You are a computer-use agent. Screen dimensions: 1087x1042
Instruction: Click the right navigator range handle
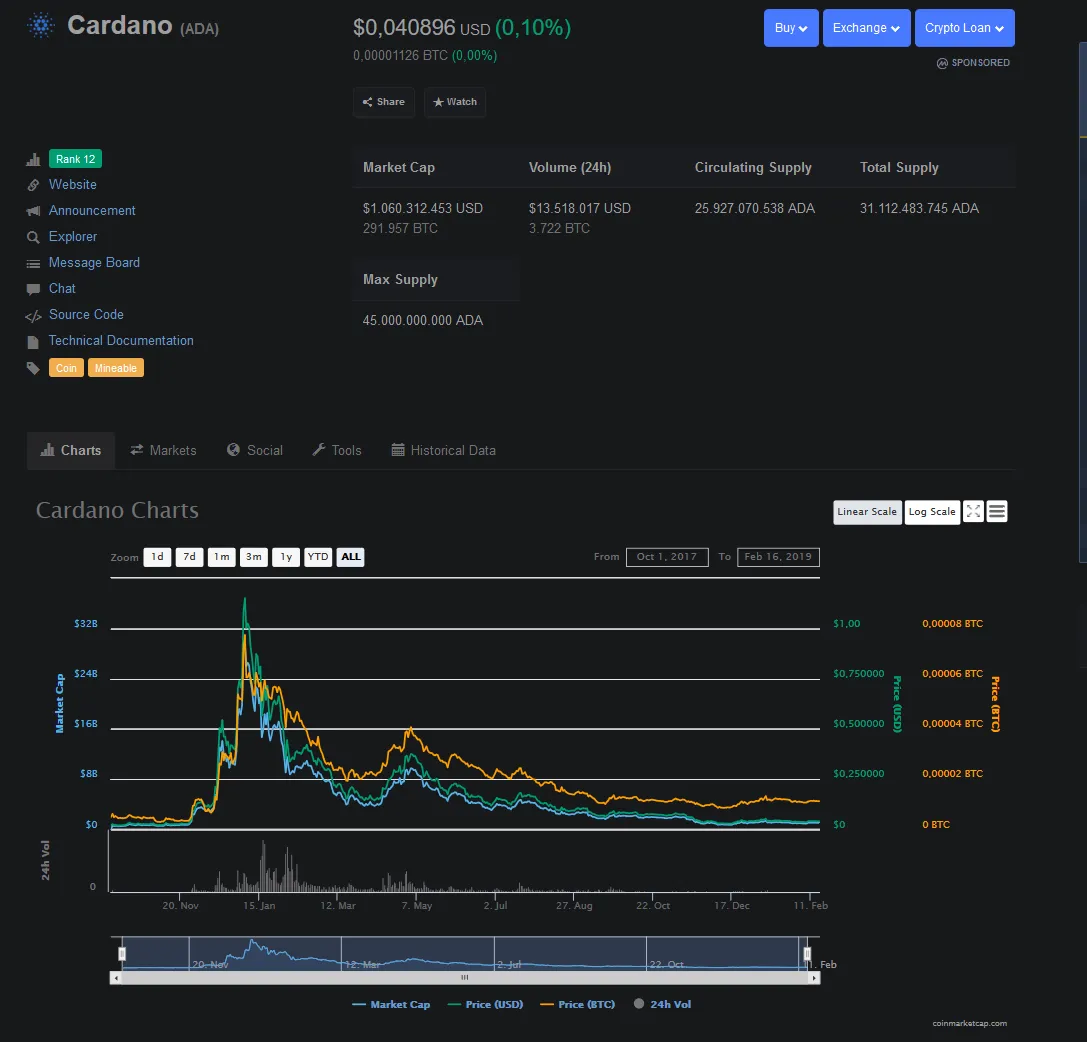point(807,954)
